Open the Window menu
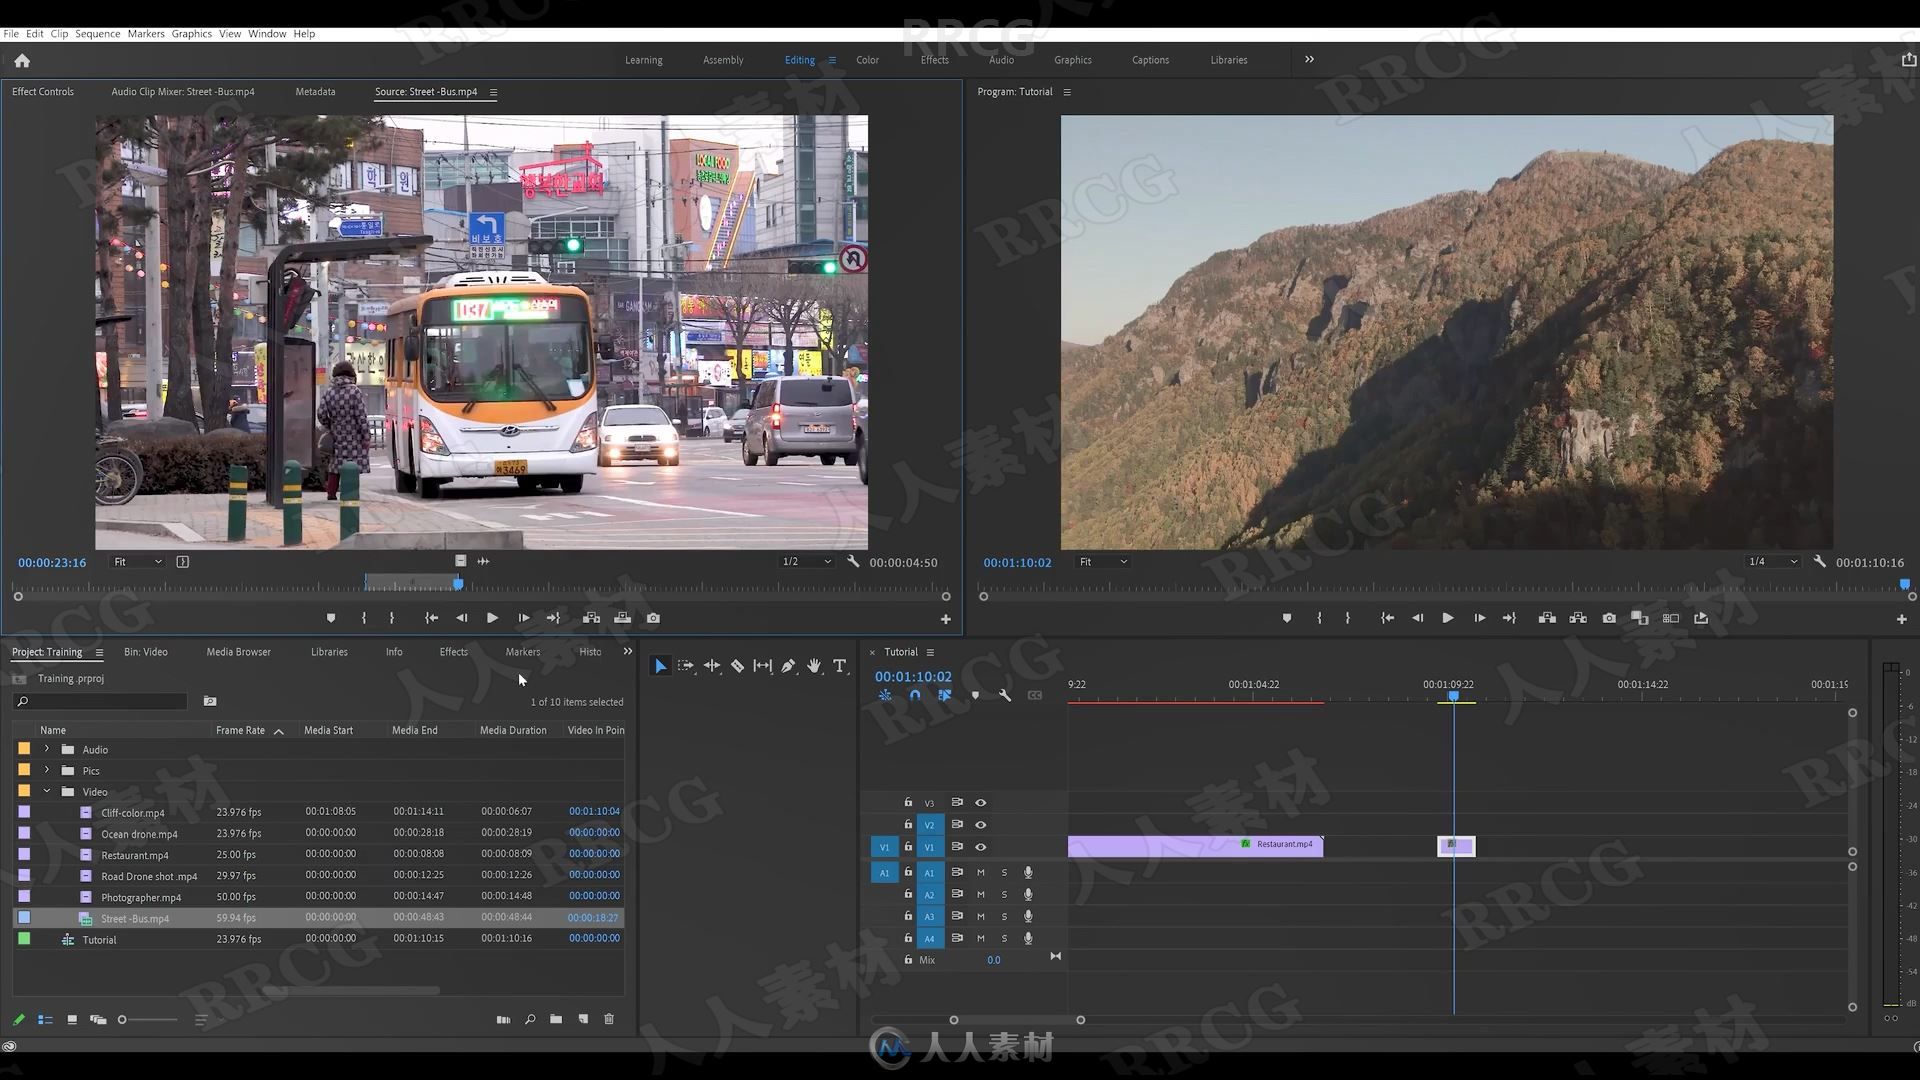The height and width of the screenshot is (1080, 1920). point(267,34)
